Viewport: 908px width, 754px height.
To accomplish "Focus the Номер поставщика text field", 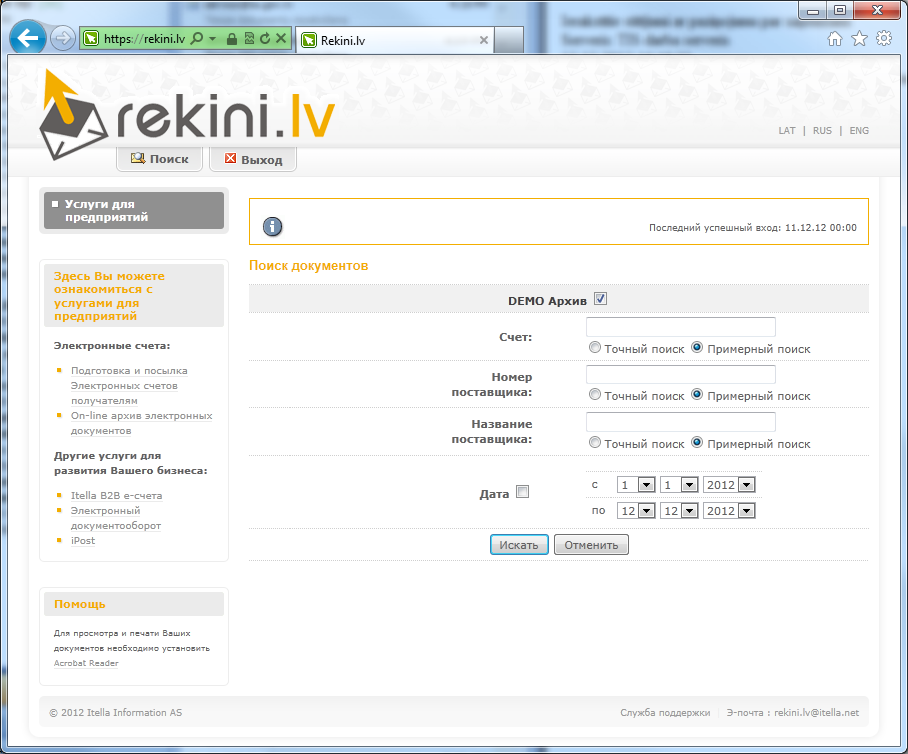I will pyautogui.click(x=680, y=374).
